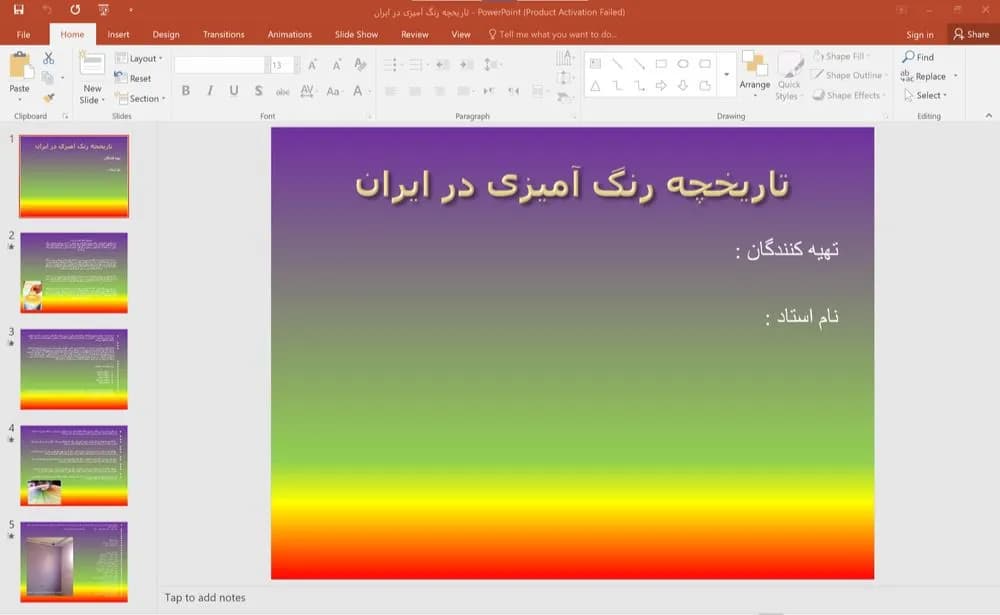Viewport: 1000px width, 615px height.
Task: Insert a New Slide
Action: [92, 78]
